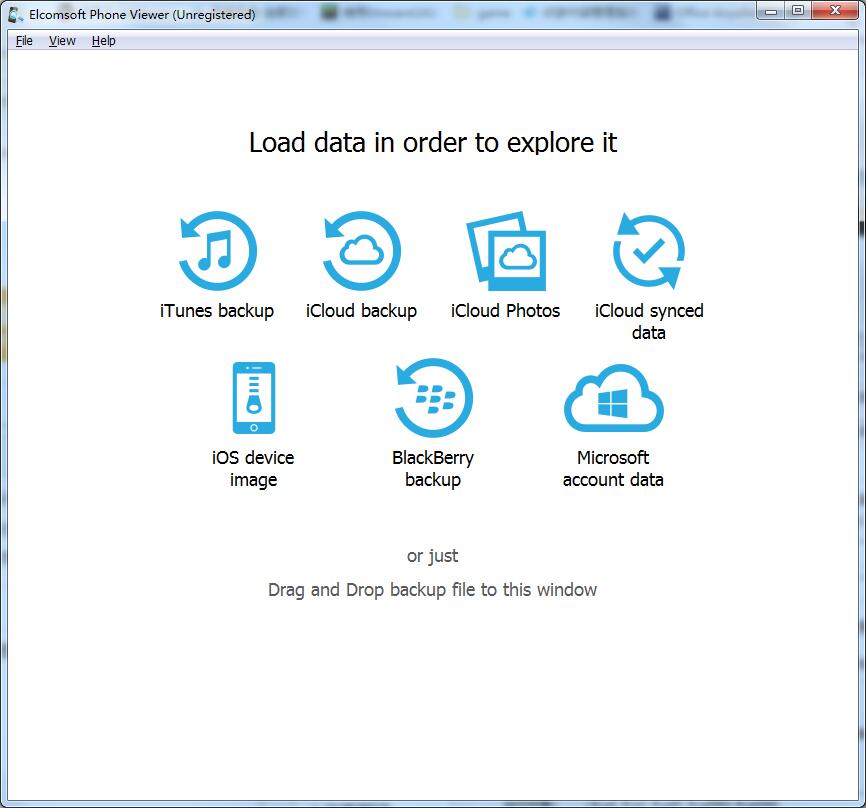Select the "iCloud Photos" text label

click(x=506, y=311)
